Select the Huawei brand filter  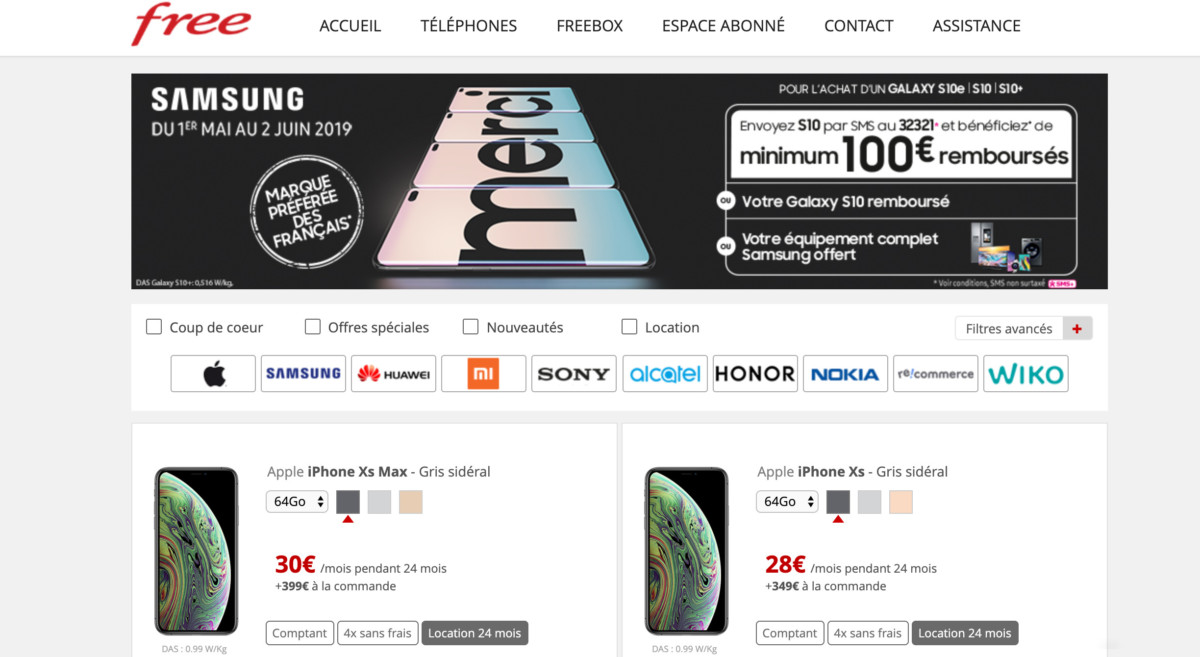[394, 374]
